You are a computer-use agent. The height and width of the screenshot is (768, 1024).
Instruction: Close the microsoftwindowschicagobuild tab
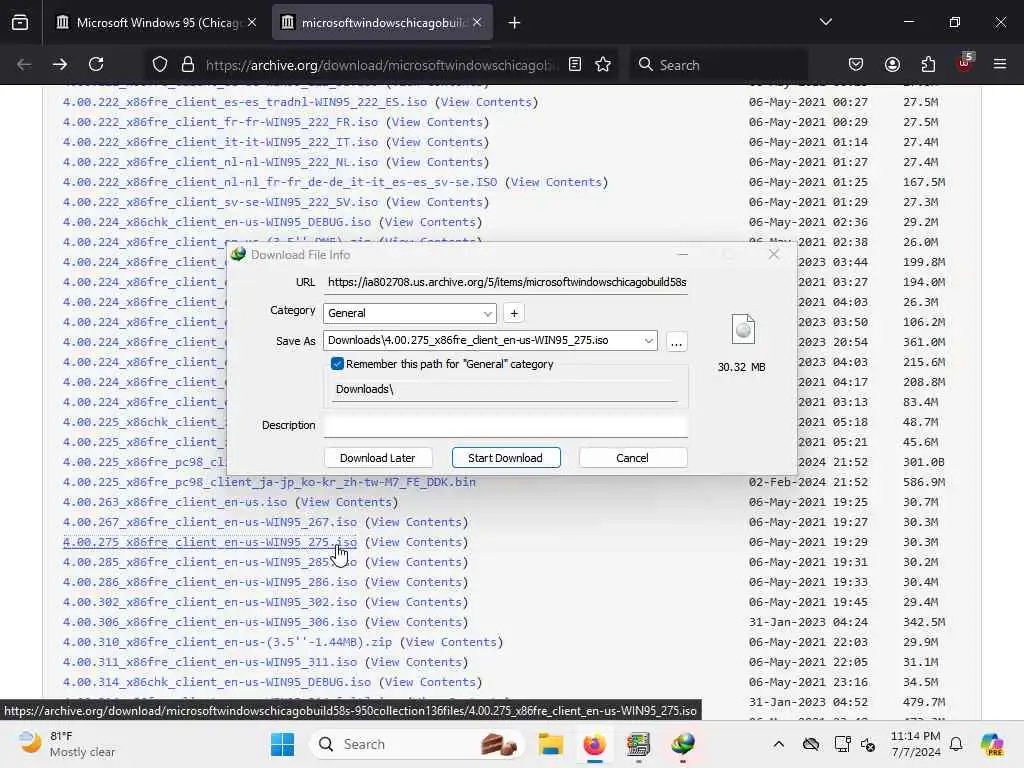pos(477,22)
